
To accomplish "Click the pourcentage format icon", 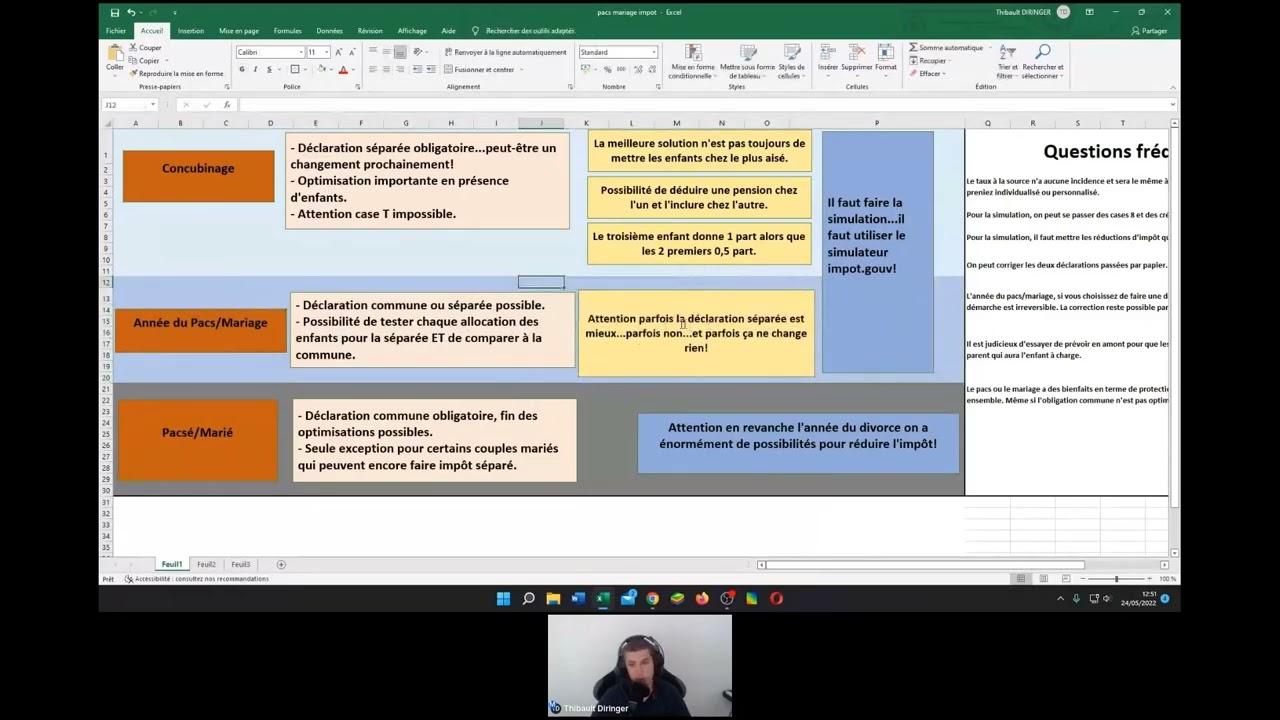I will [610, 69].
